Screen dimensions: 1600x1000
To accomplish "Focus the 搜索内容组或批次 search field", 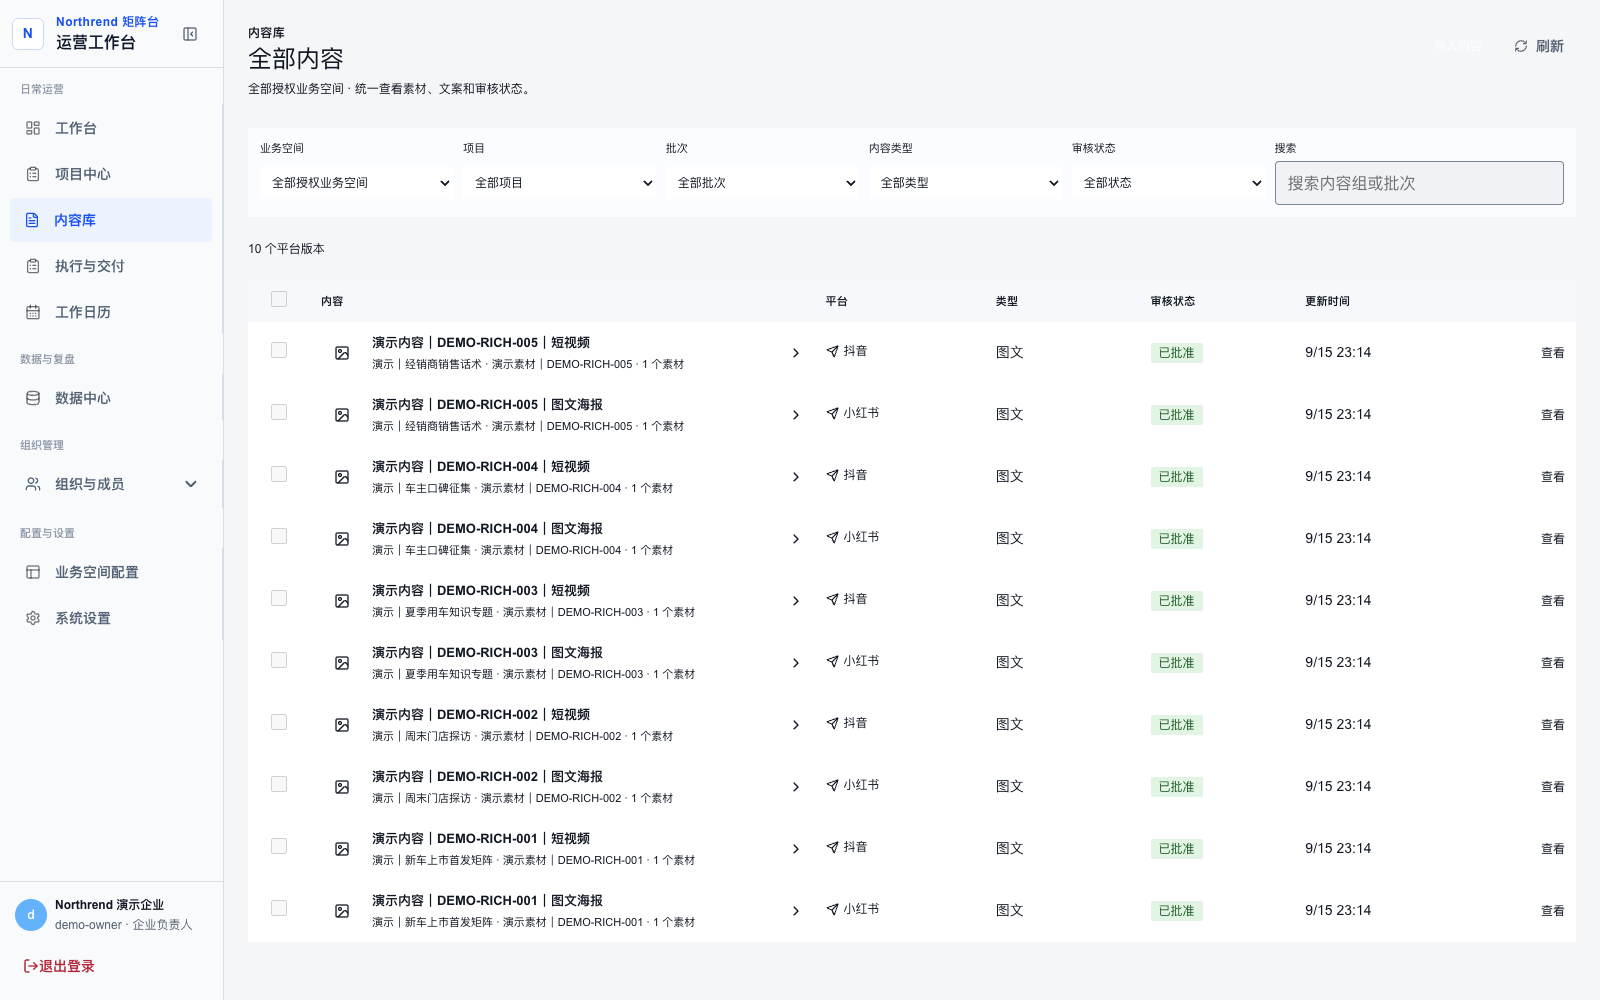I will pos(1419,183).
